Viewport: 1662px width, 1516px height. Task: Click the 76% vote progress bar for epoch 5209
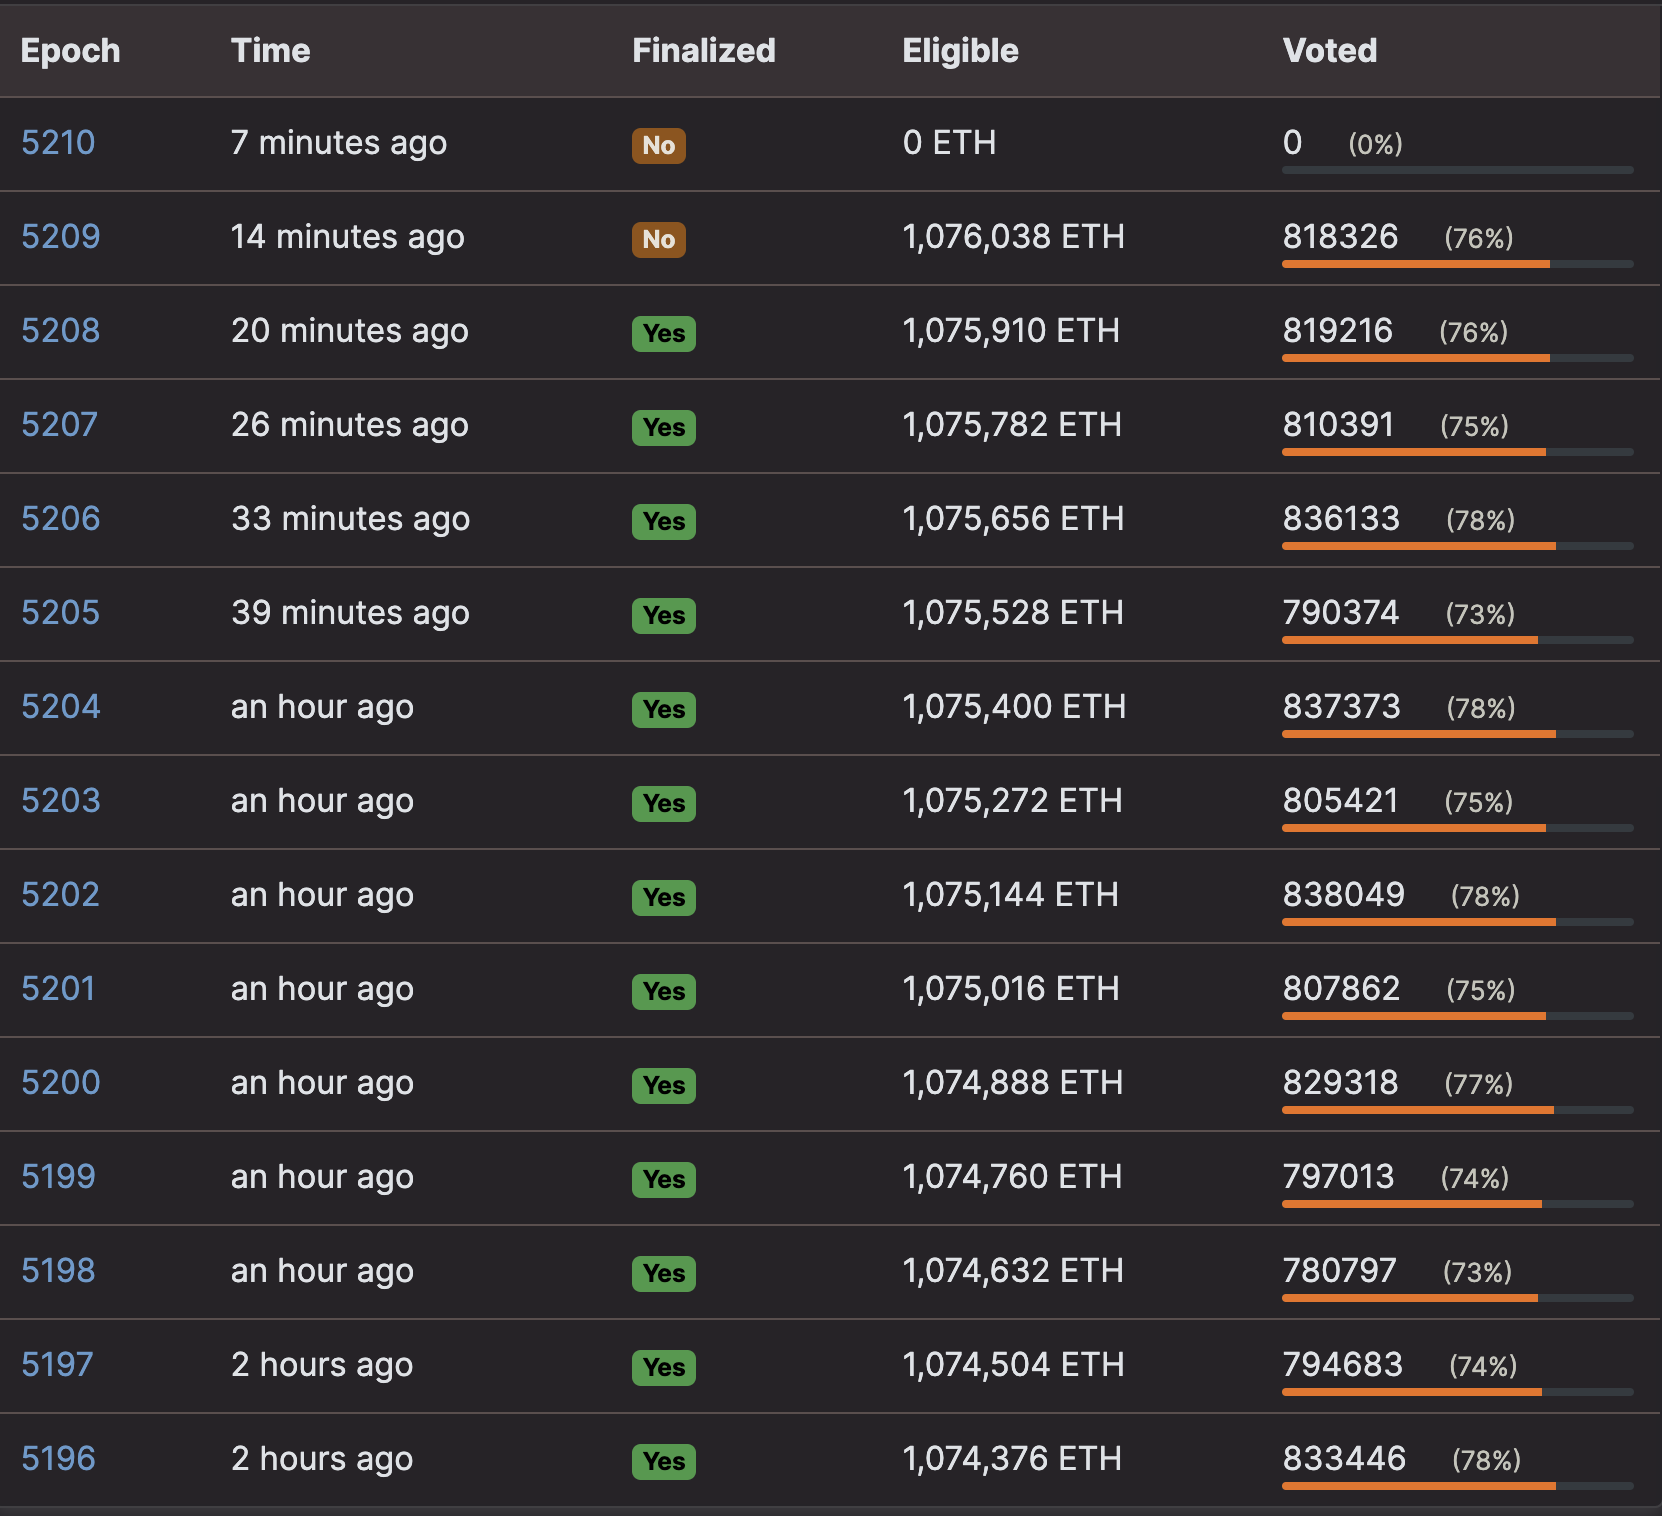tap(1458, 264)
